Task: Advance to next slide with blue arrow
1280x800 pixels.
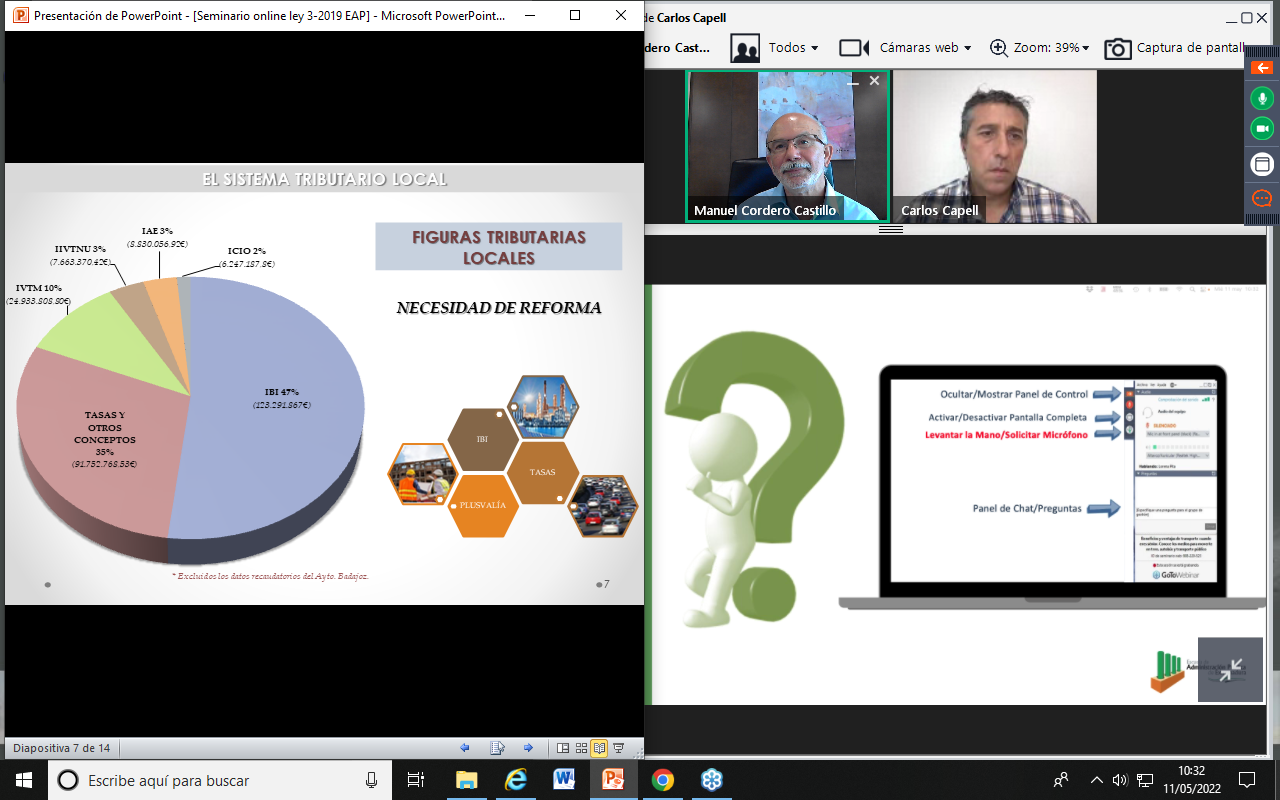Action: tap(528, 748)
